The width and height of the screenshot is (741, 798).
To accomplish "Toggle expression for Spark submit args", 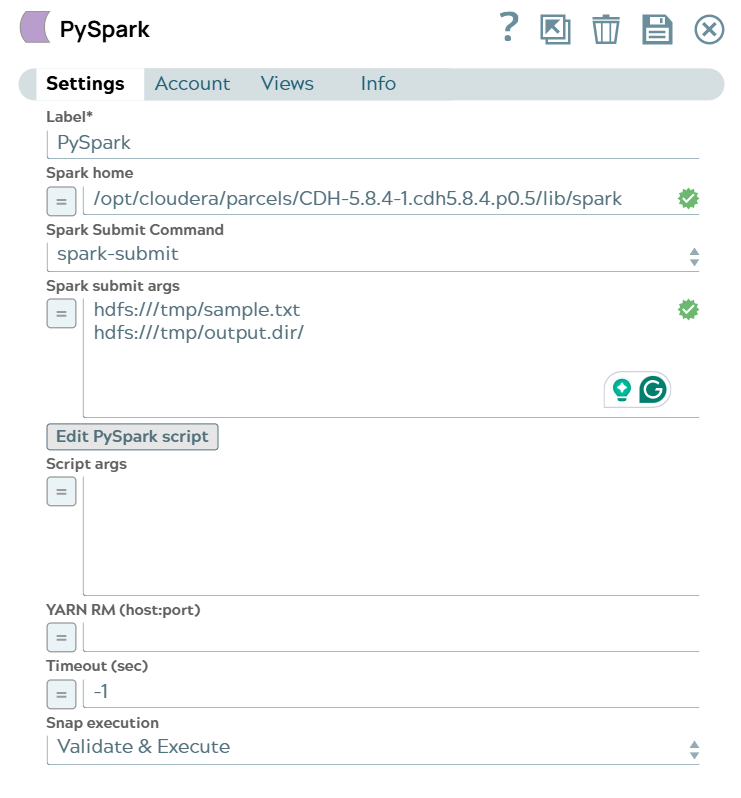I will click(x=61, y=314).
